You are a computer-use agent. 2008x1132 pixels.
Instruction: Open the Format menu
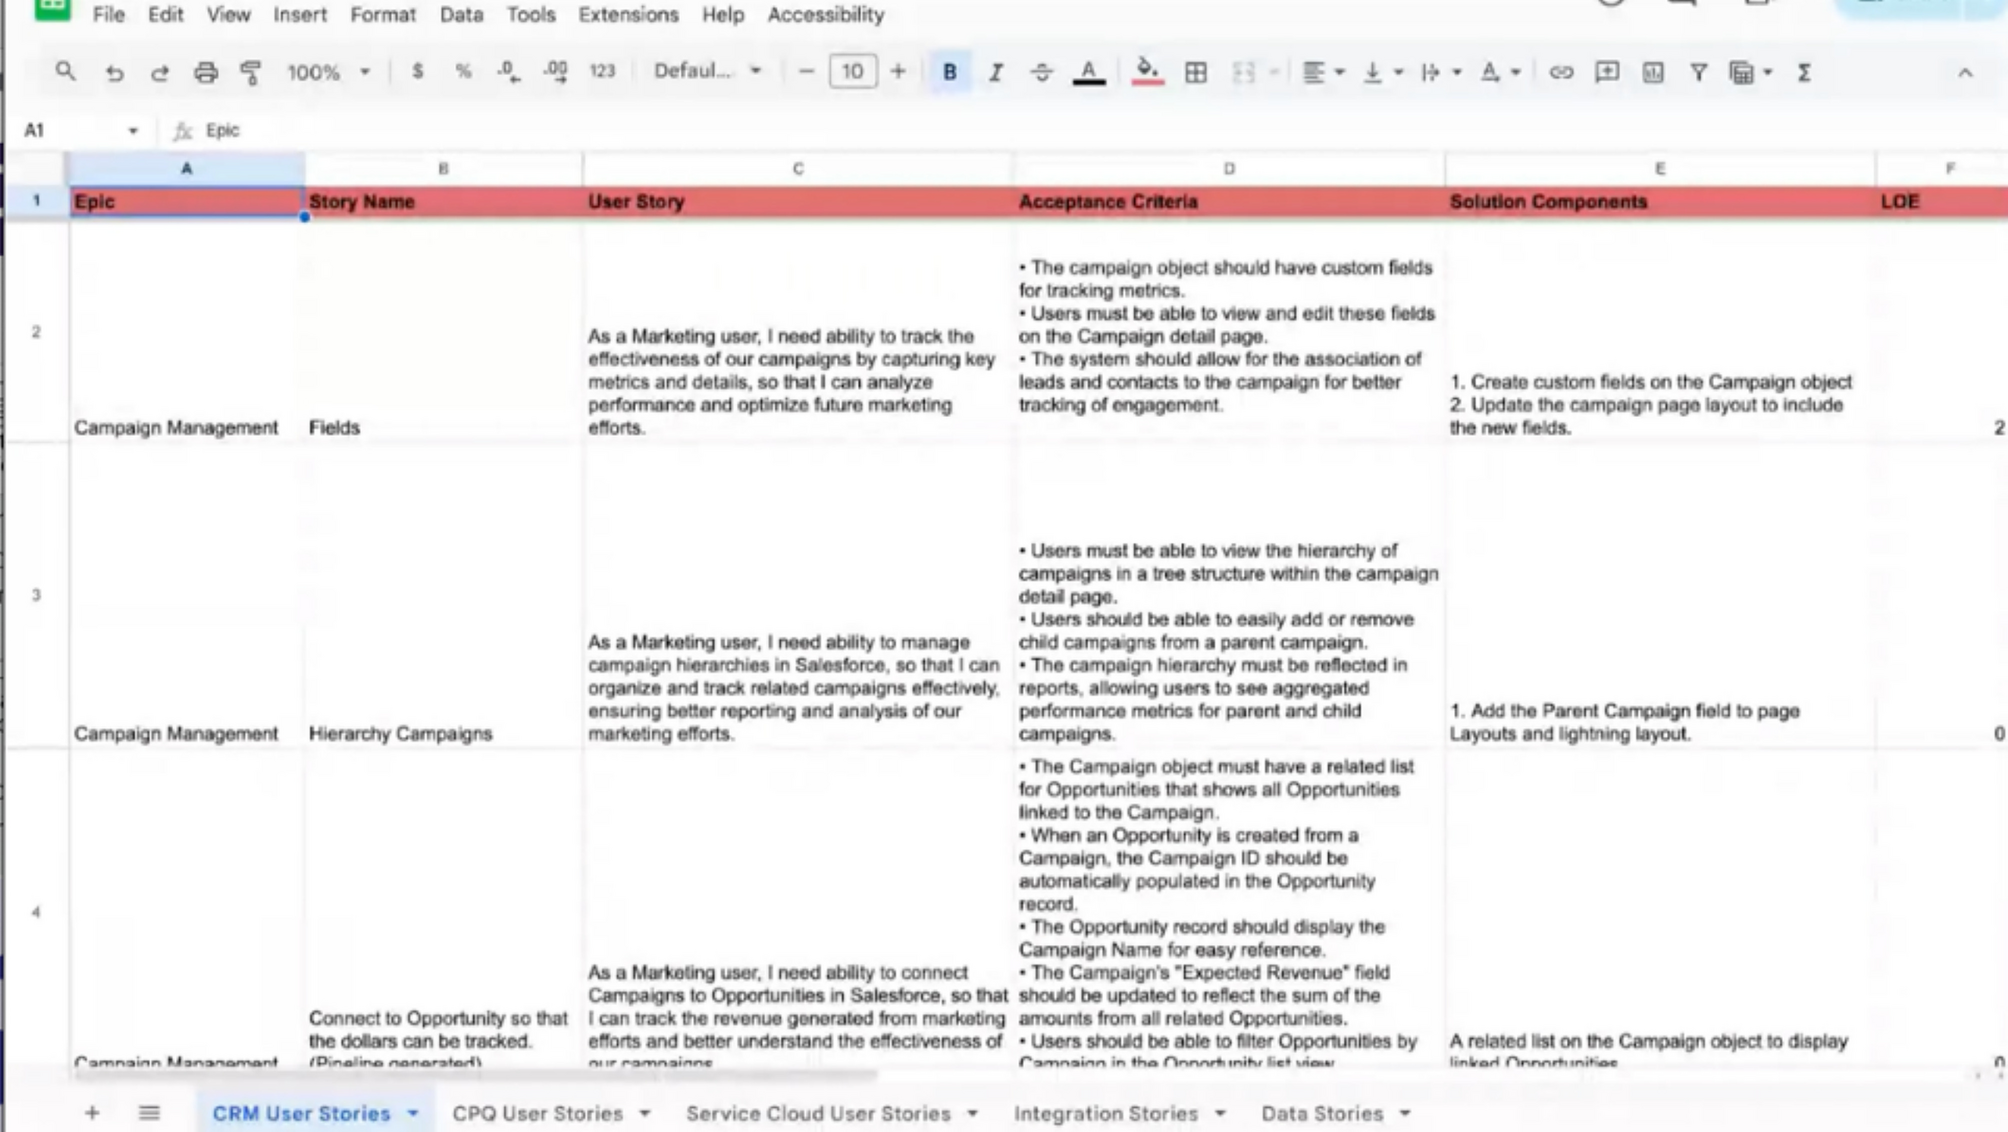[x=383, y=15]
